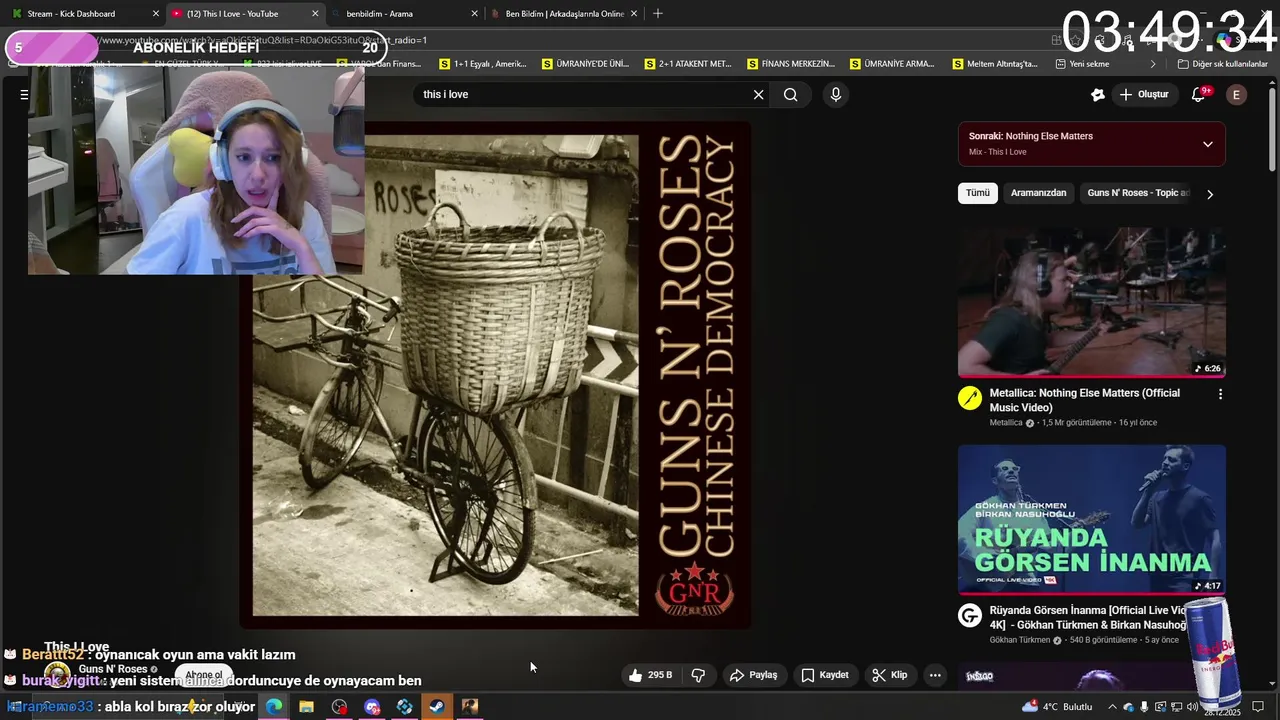Click the magnifier search button

click(x=791, y=95)
